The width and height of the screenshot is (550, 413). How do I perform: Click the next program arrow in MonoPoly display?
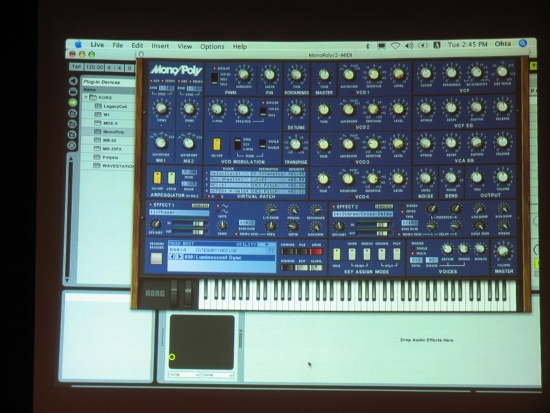(x=179, y=257)
